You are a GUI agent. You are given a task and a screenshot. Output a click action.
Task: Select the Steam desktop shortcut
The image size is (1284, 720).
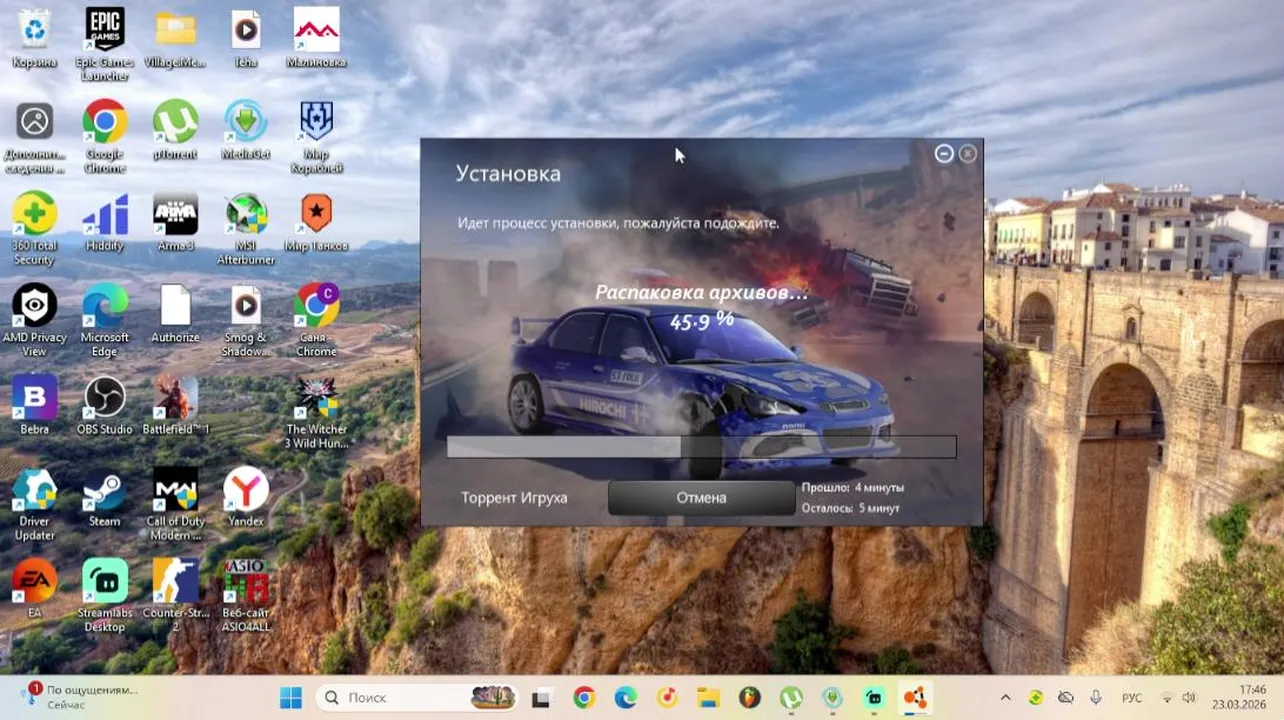[x=105, y=498]
